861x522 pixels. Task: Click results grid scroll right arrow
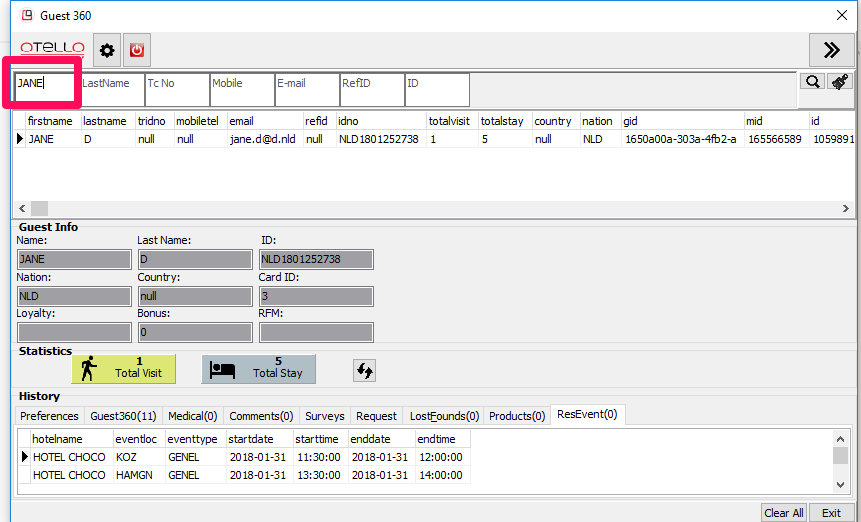(x=846, y=209)
